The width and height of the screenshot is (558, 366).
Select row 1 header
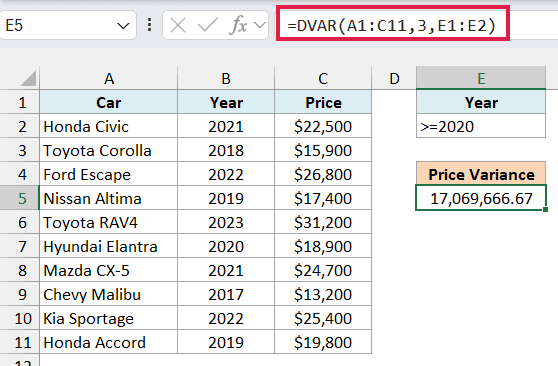[x=20, y=102]
